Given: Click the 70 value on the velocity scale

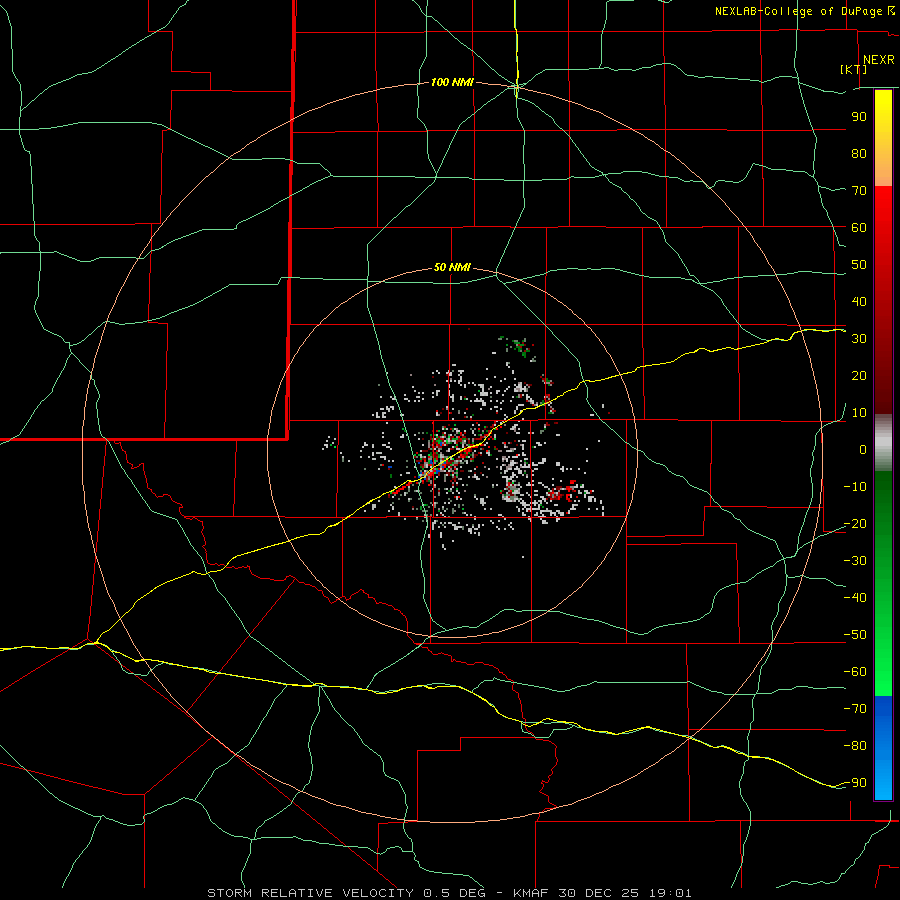Looking at the screenshot, I should pos(859,191).
